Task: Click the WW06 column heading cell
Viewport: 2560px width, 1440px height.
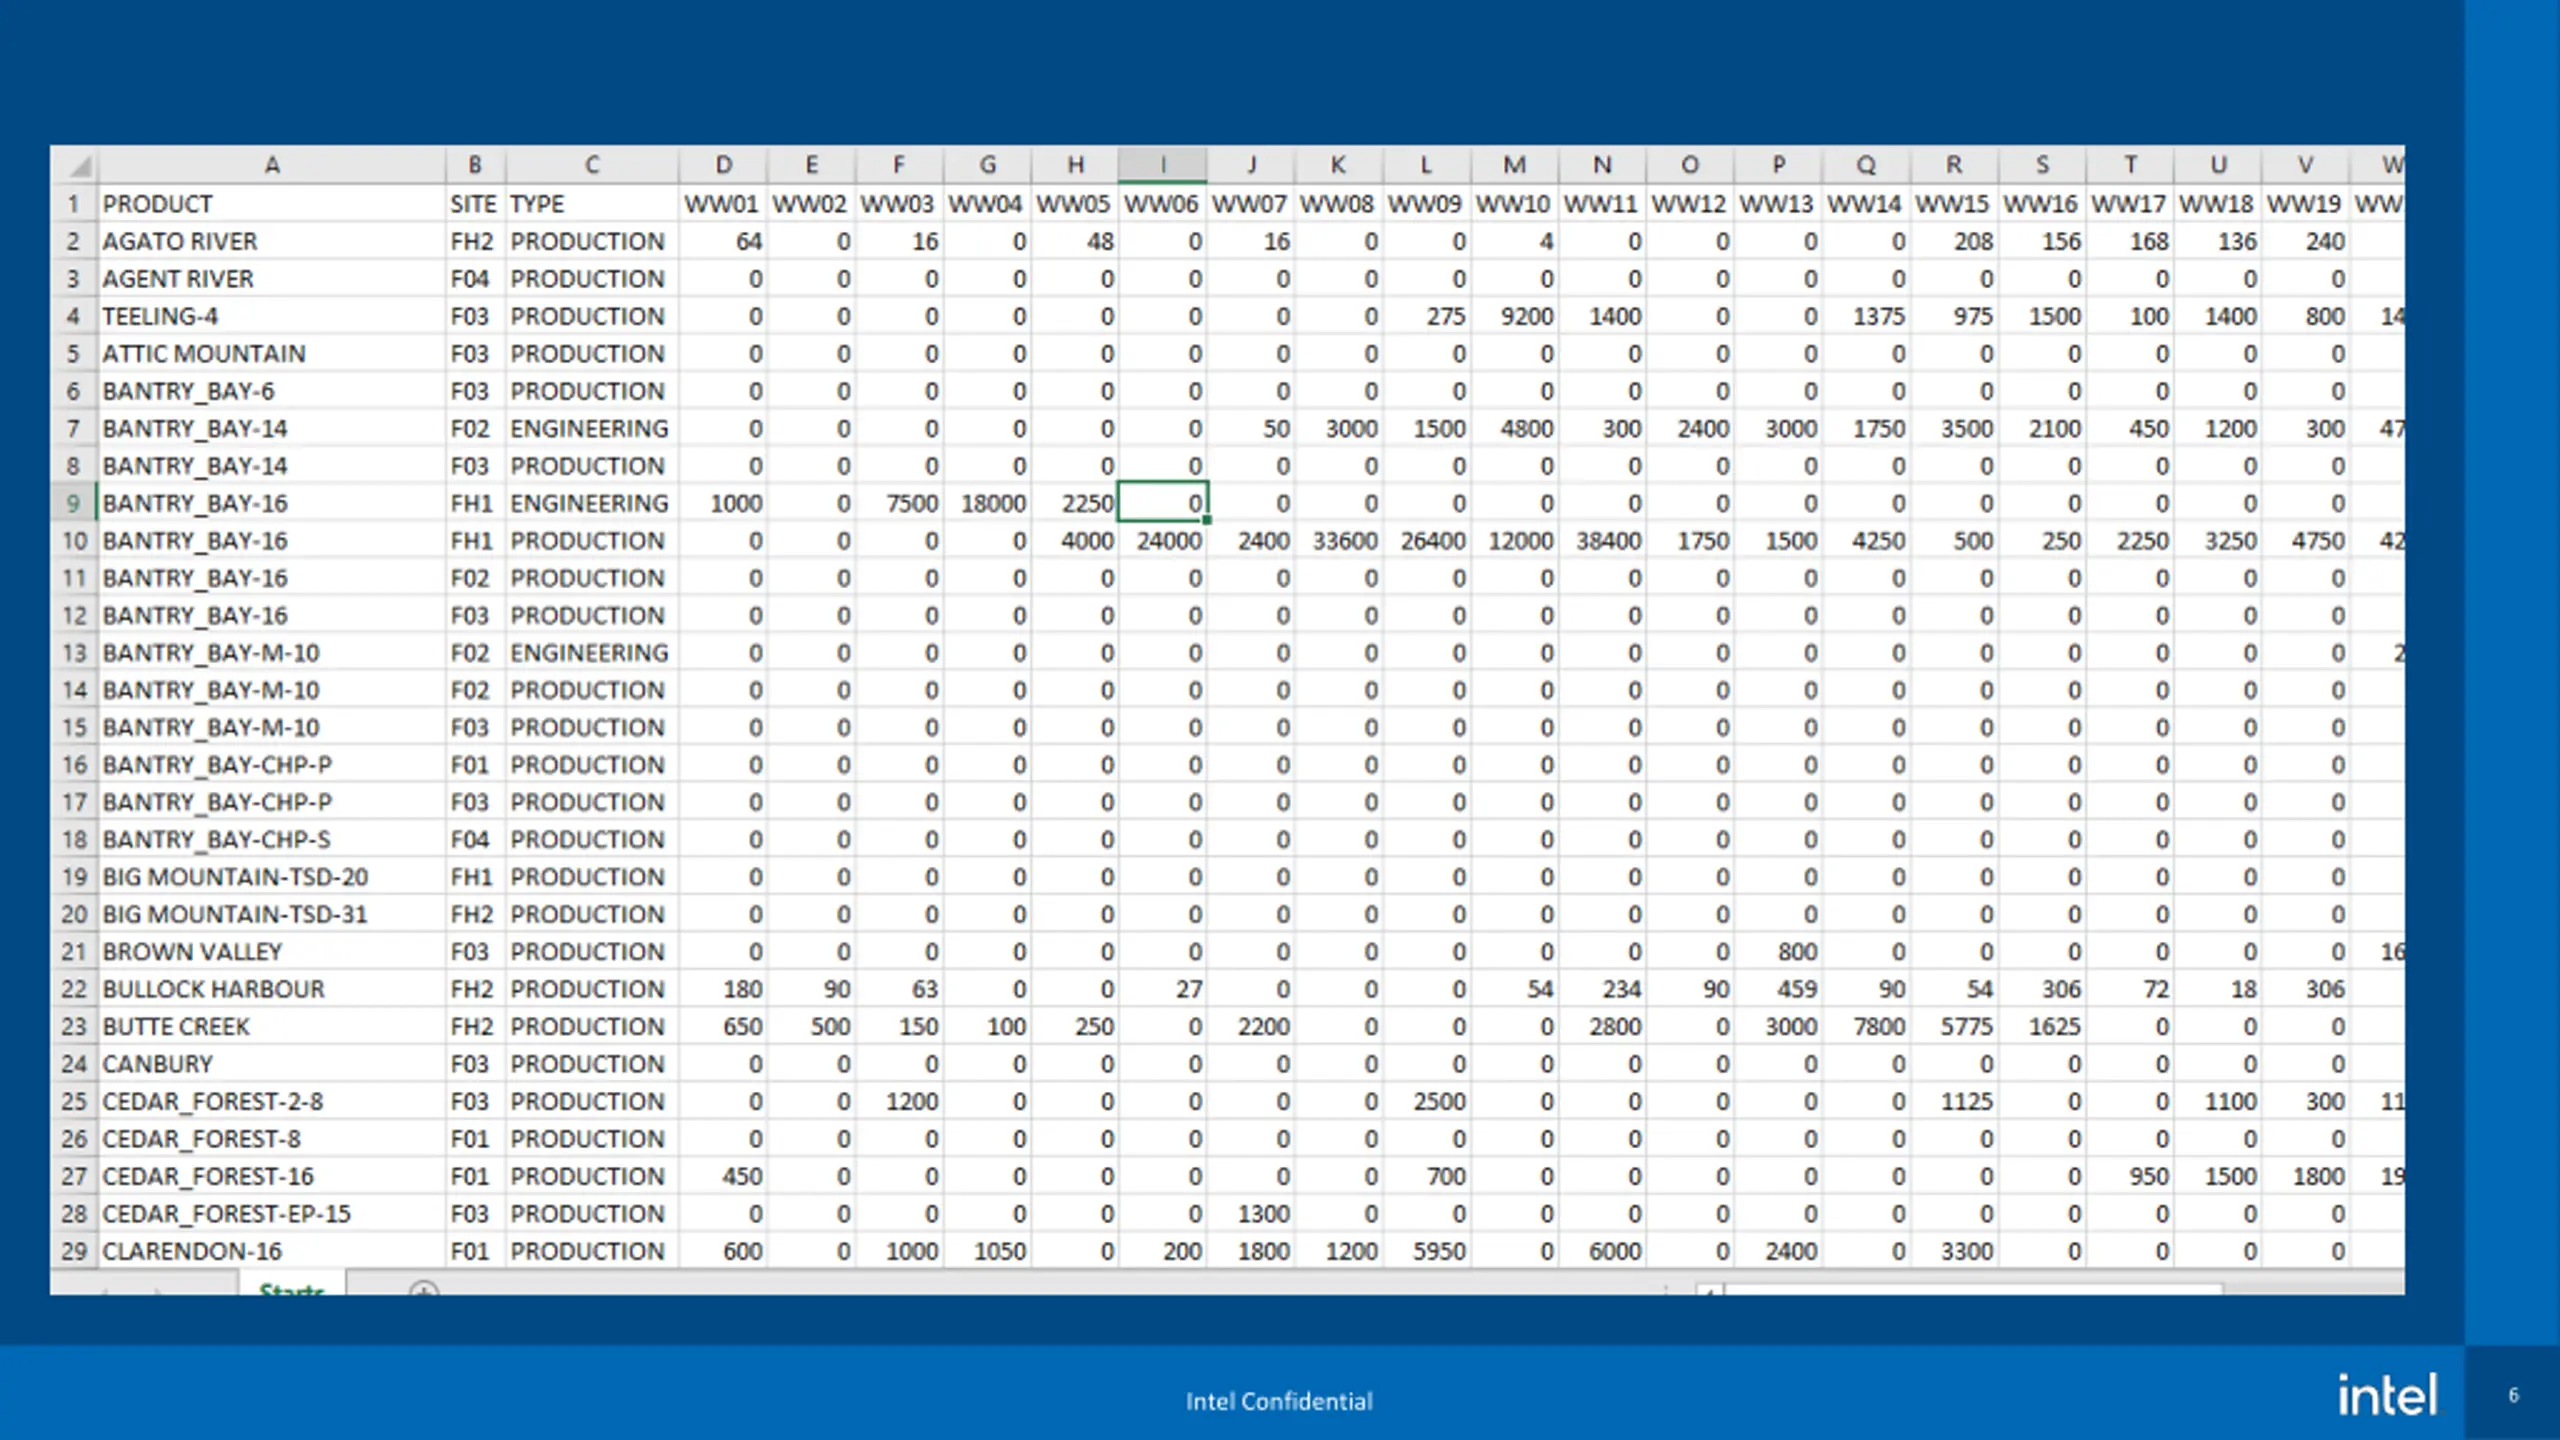Action: 1162,204
